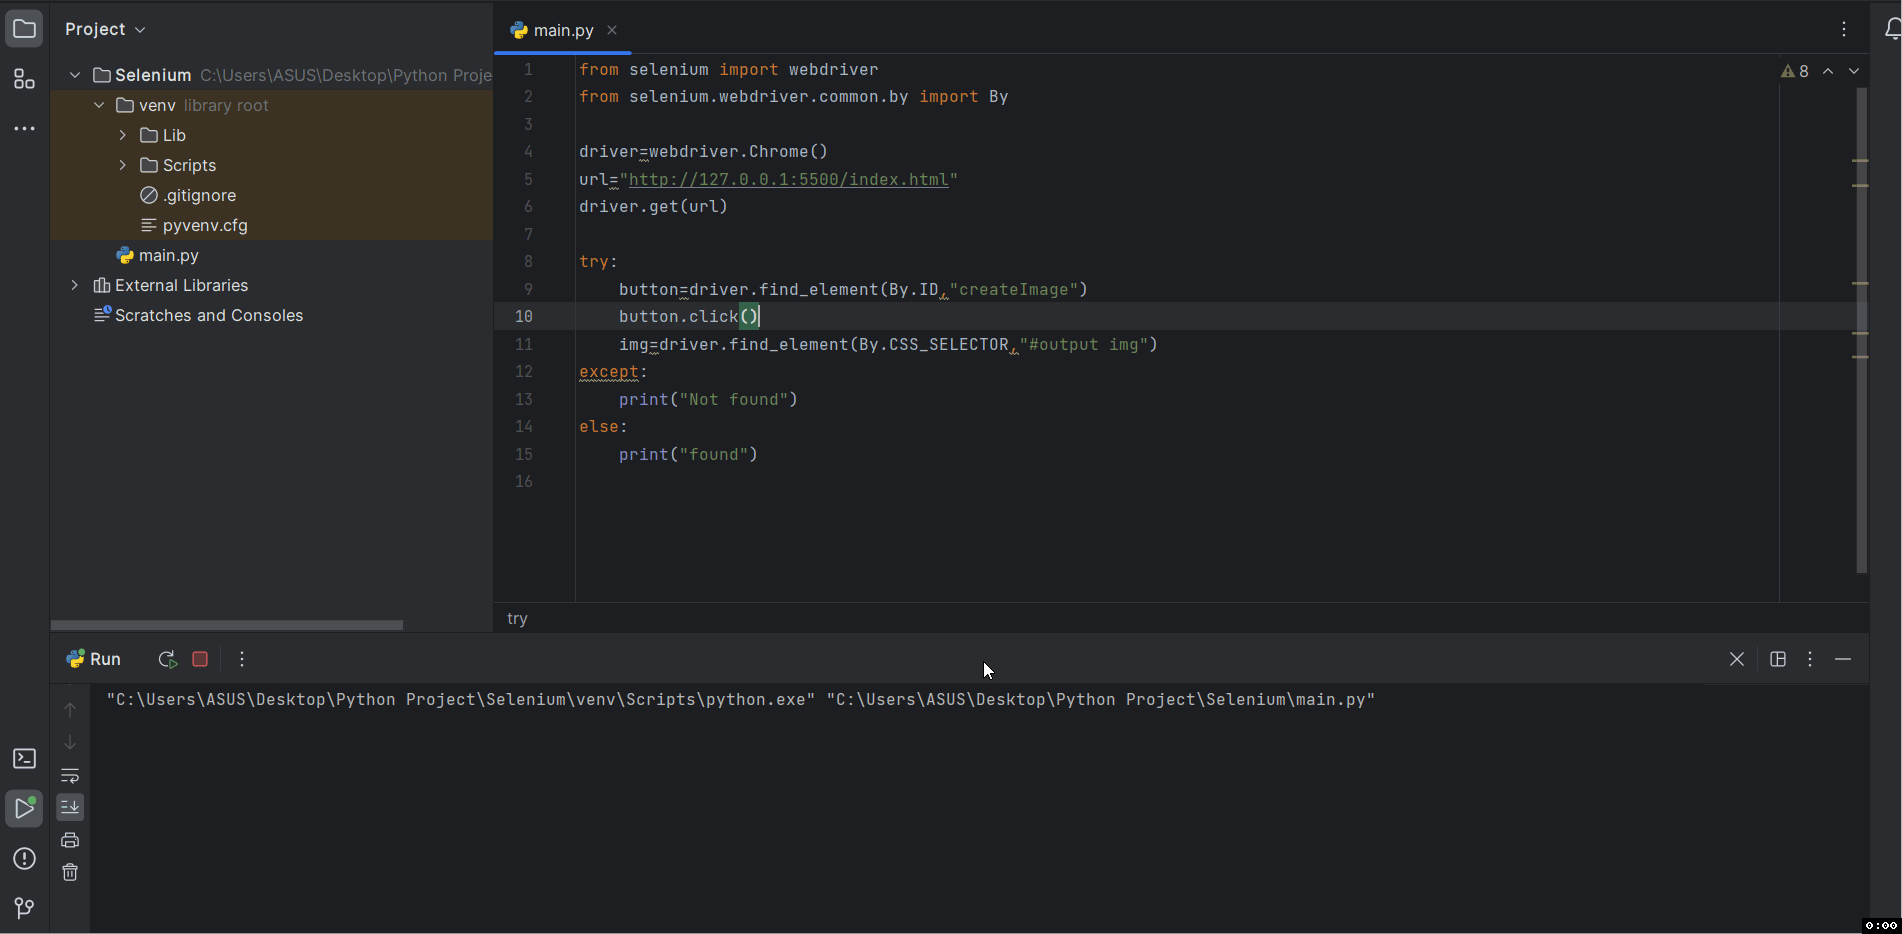Print the console output
Image resolution: width=1902 pixels, height=934 pixels.
click(70, 840)
